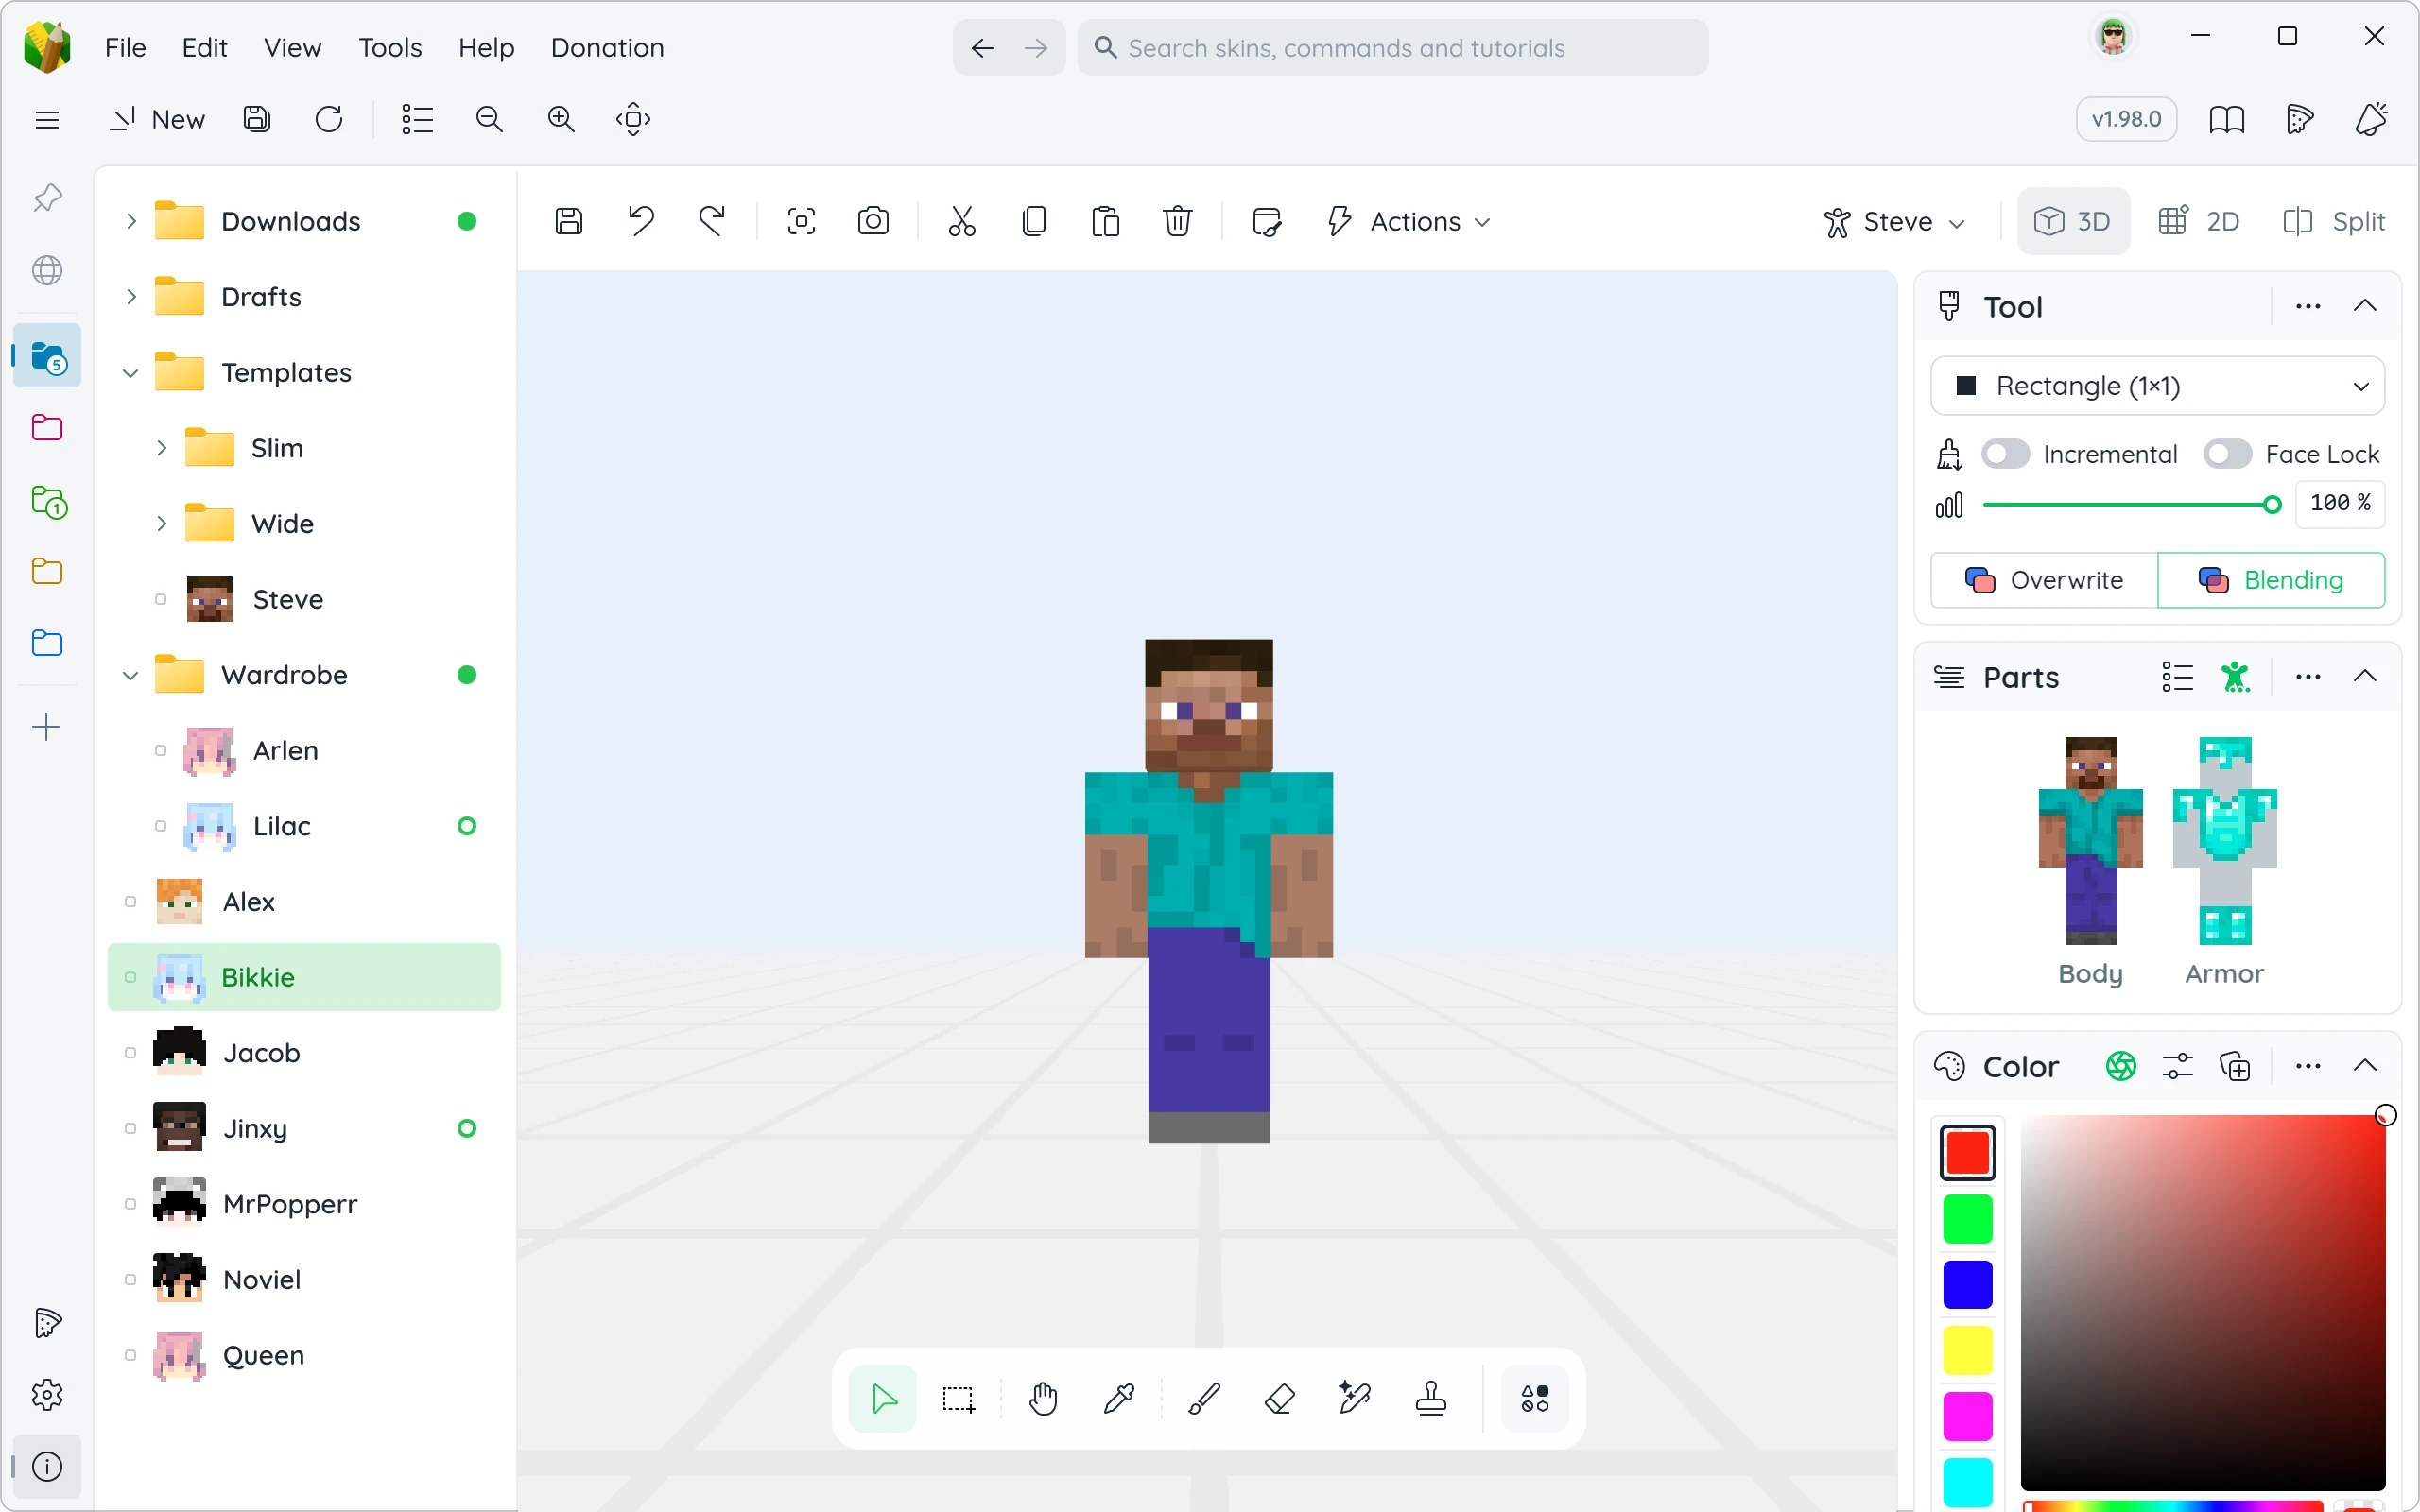Choose the stamp tool
This screenshot has height=1512, width=2420.
[1431, 1398]
